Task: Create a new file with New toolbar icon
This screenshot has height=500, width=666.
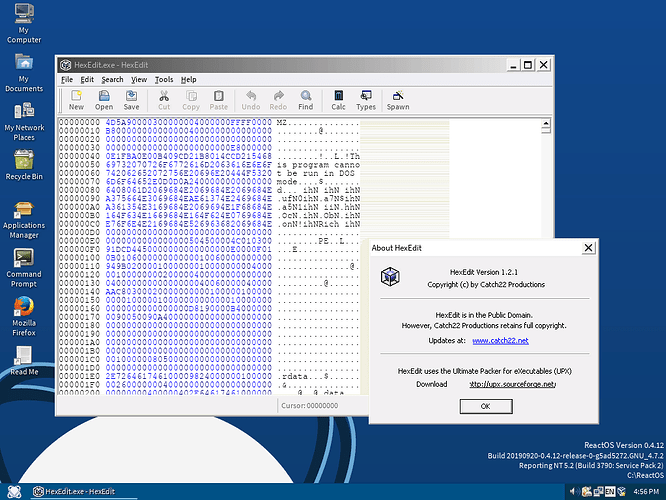Action: click(x=76, y=100)
